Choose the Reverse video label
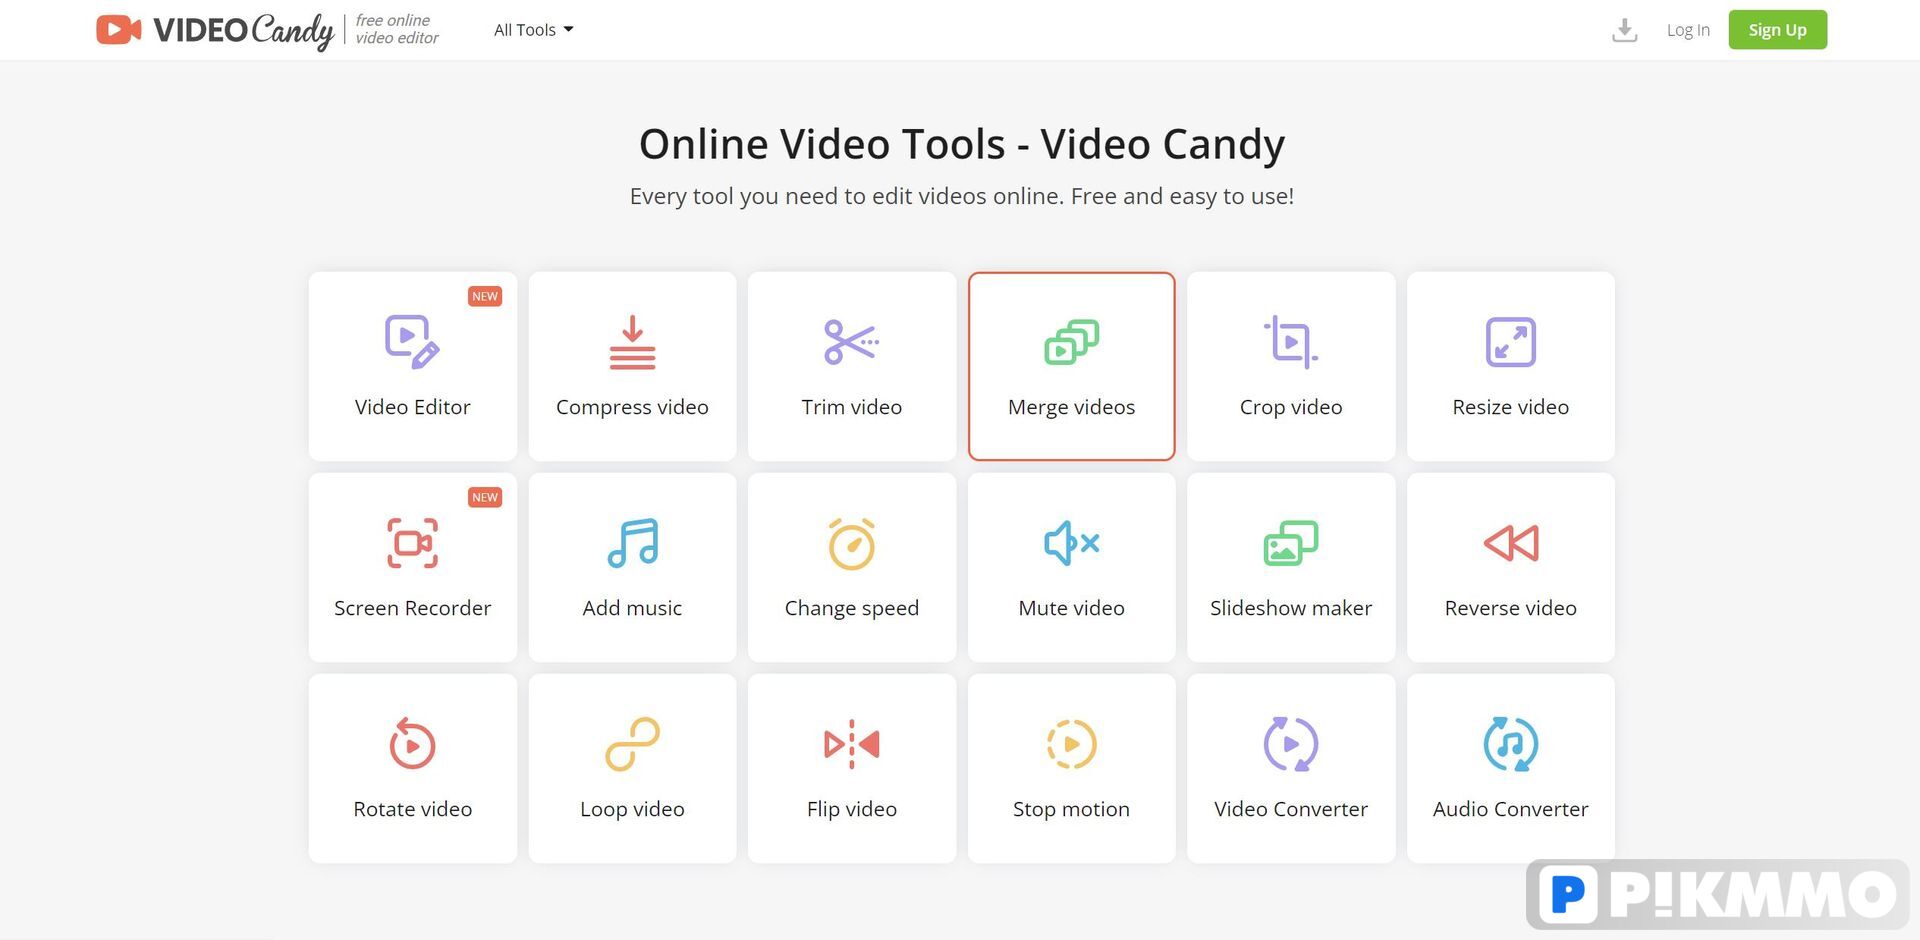The image size is (1920, 940). point(1510,608)
